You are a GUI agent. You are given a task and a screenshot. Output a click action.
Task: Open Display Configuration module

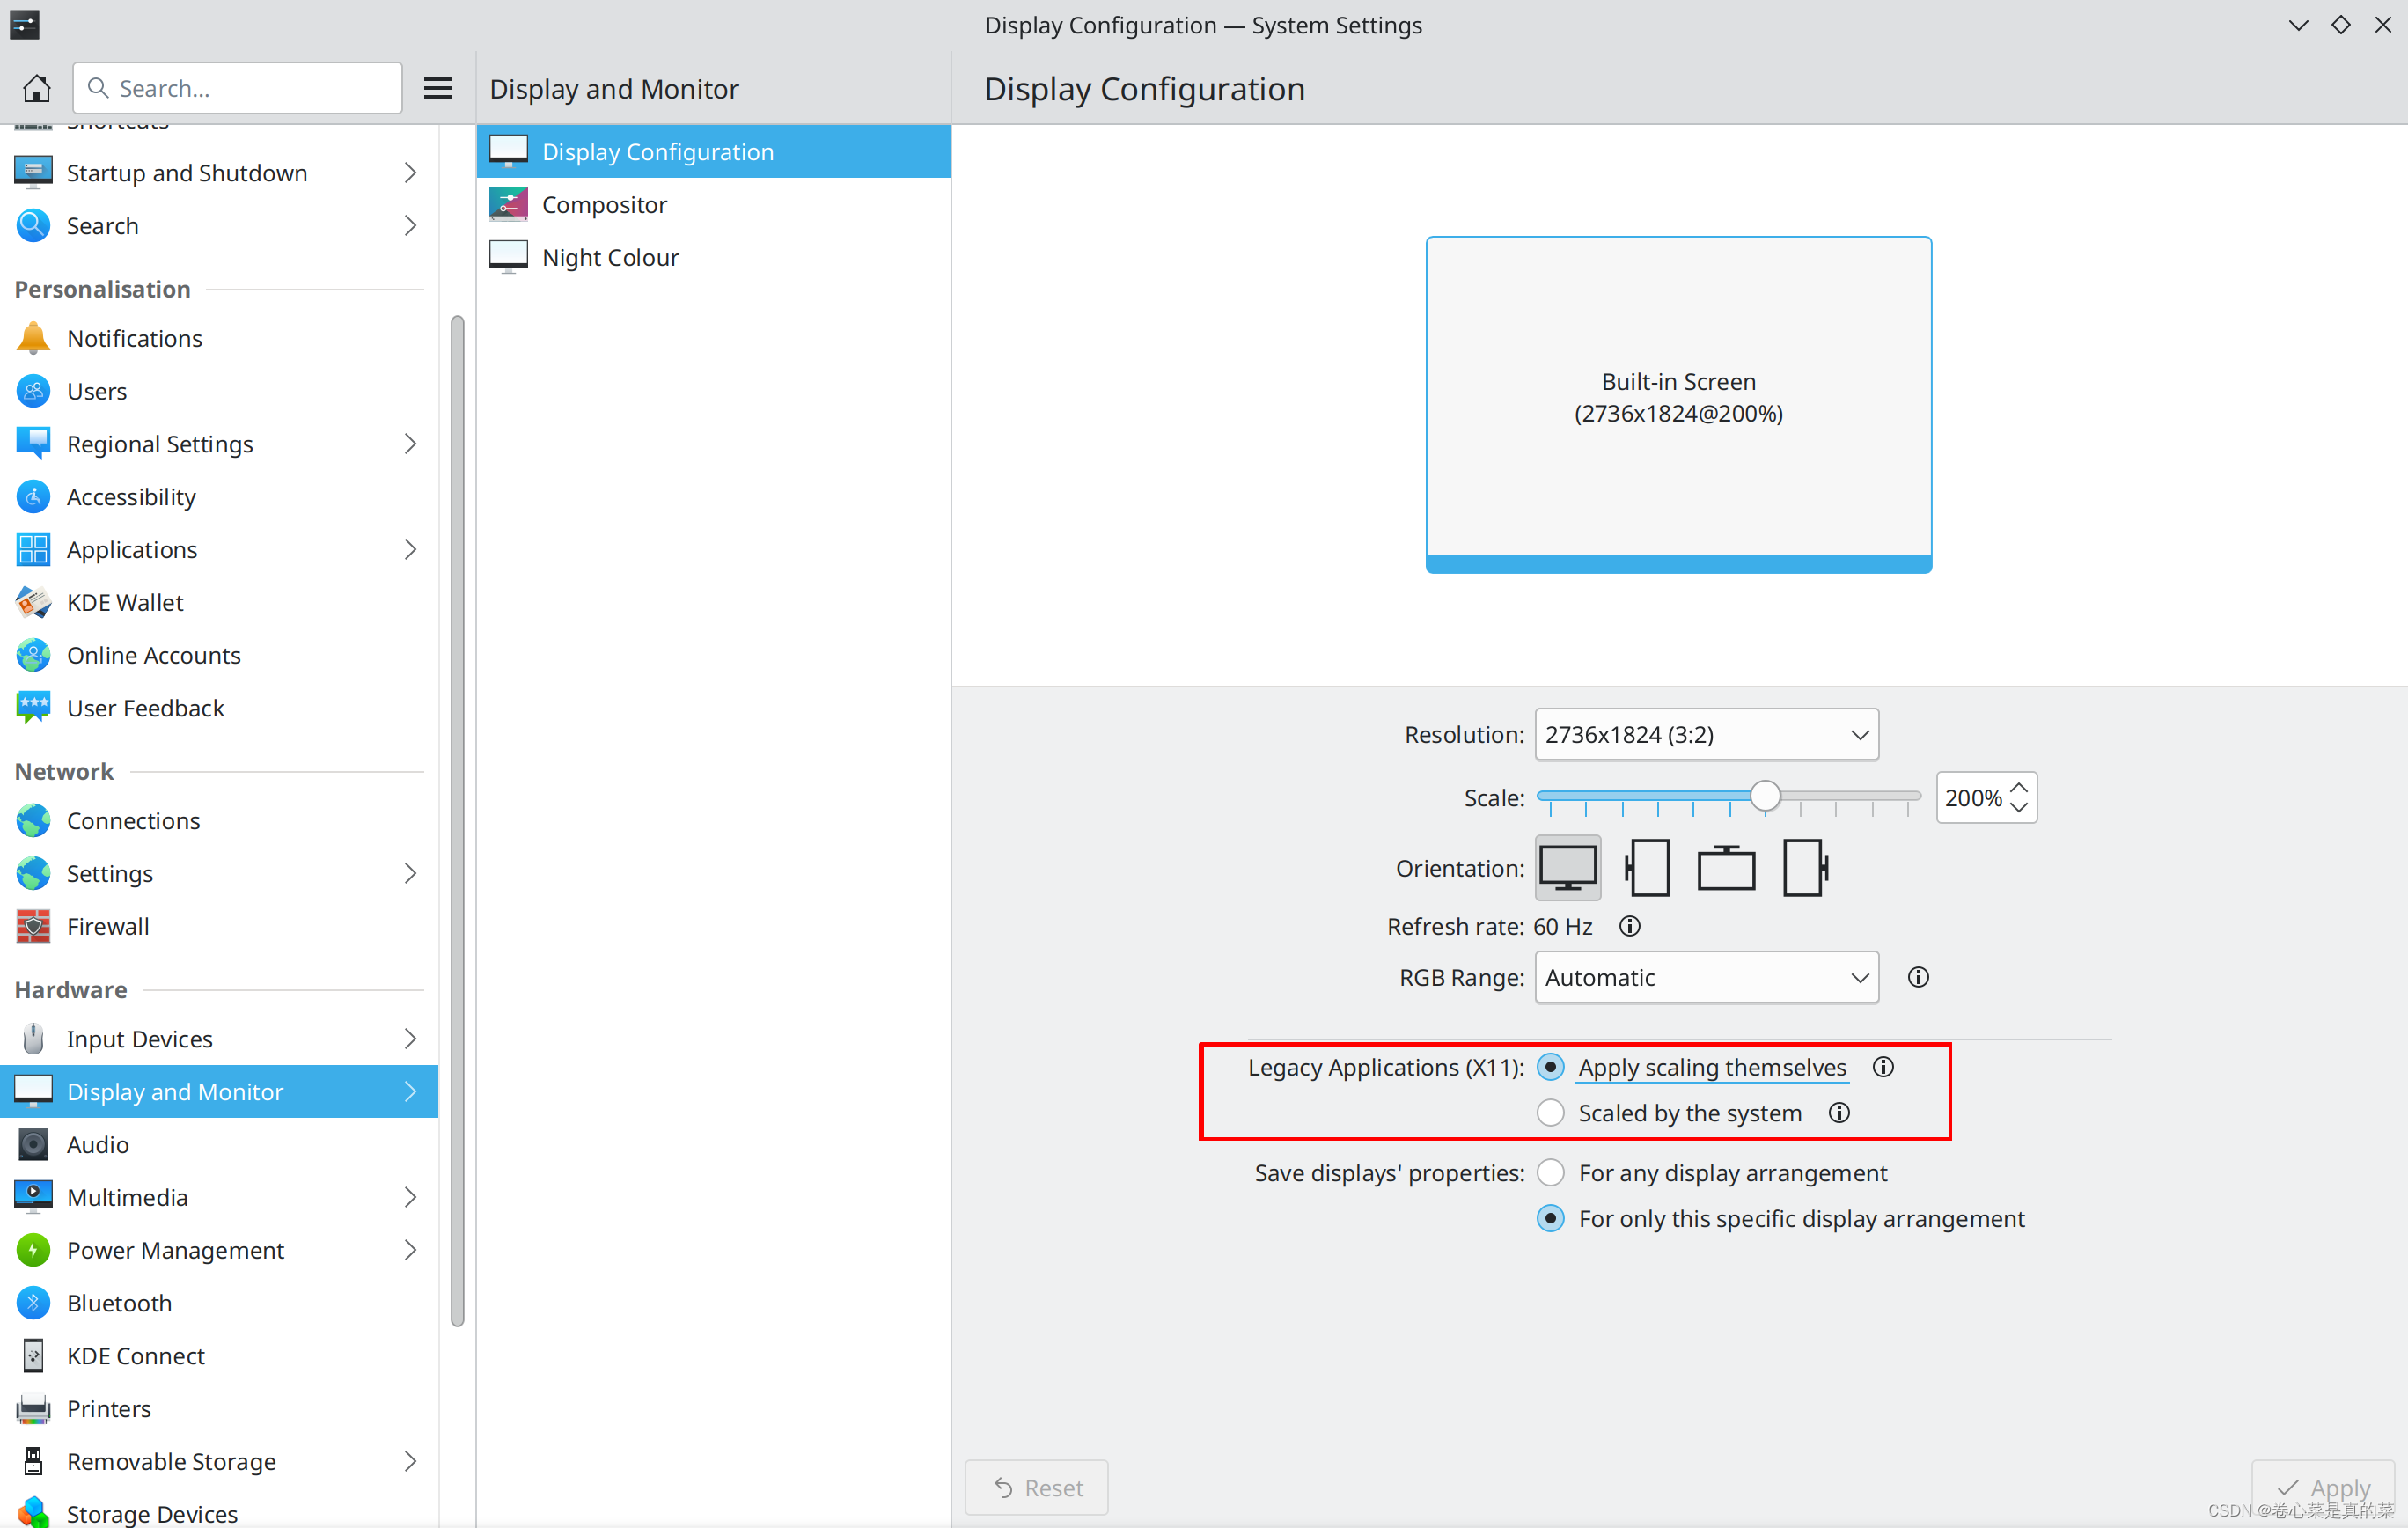[x=713, y=152]
